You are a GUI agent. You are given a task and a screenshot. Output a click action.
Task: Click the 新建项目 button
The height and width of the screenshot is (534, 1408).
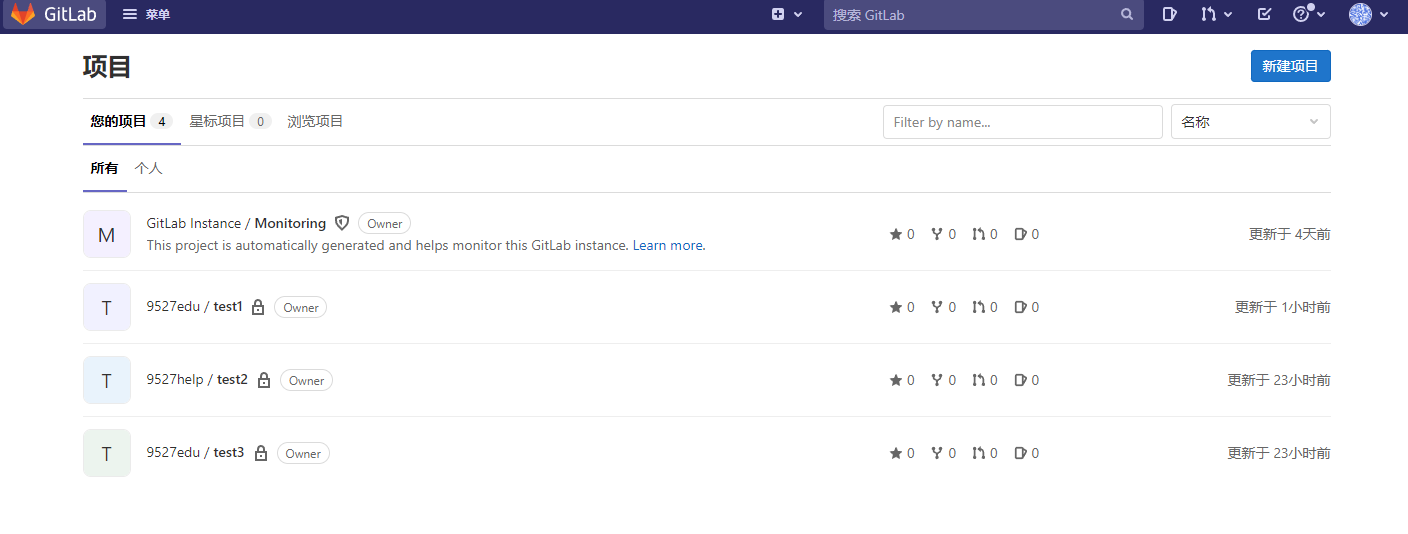pos(1290,66)
